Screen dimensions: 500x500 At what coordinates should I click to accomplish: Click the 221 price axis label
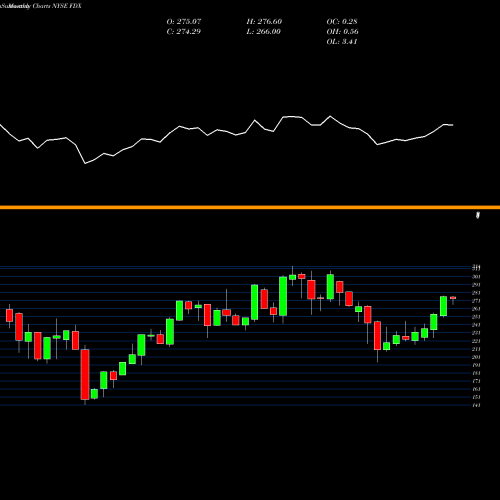476,341
